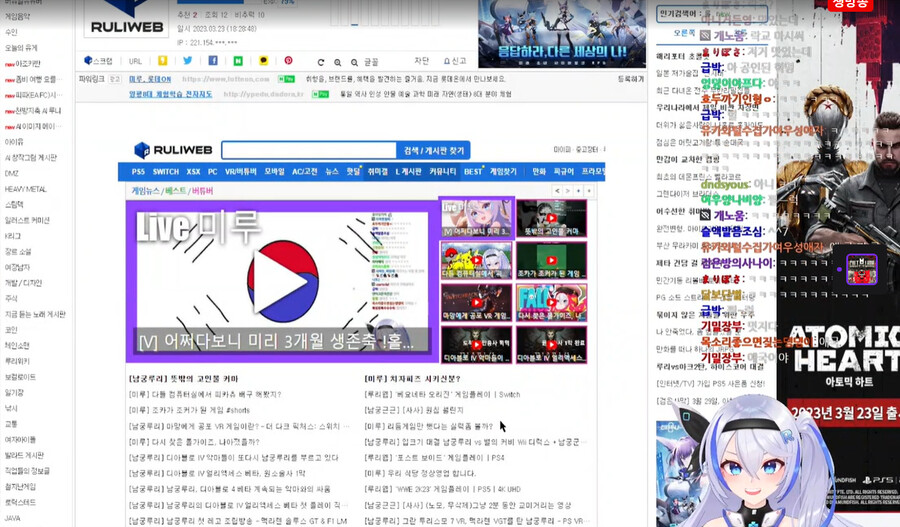The height and width of the screenshot is (527, 900).
Task: Share post via KakaoTalk icon
Action: tap(263, 60)
